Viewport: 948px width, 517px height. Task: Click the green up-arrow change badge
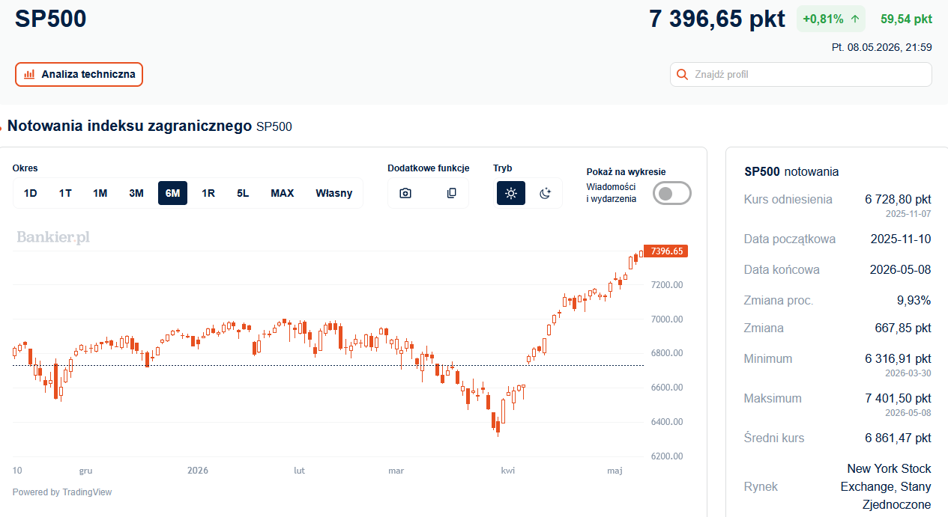(x=831, y=19)
